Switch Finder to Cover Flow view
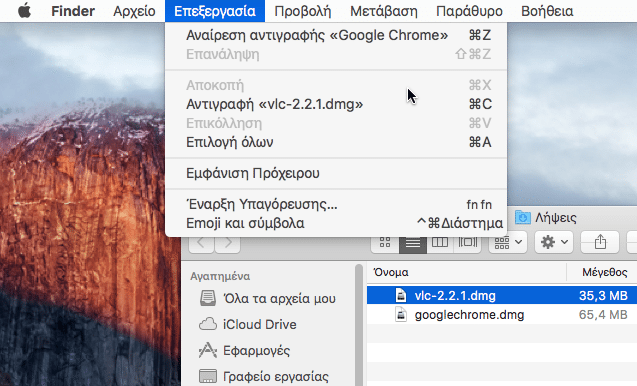Screen dimensions: 637x386 click(468, 243)
